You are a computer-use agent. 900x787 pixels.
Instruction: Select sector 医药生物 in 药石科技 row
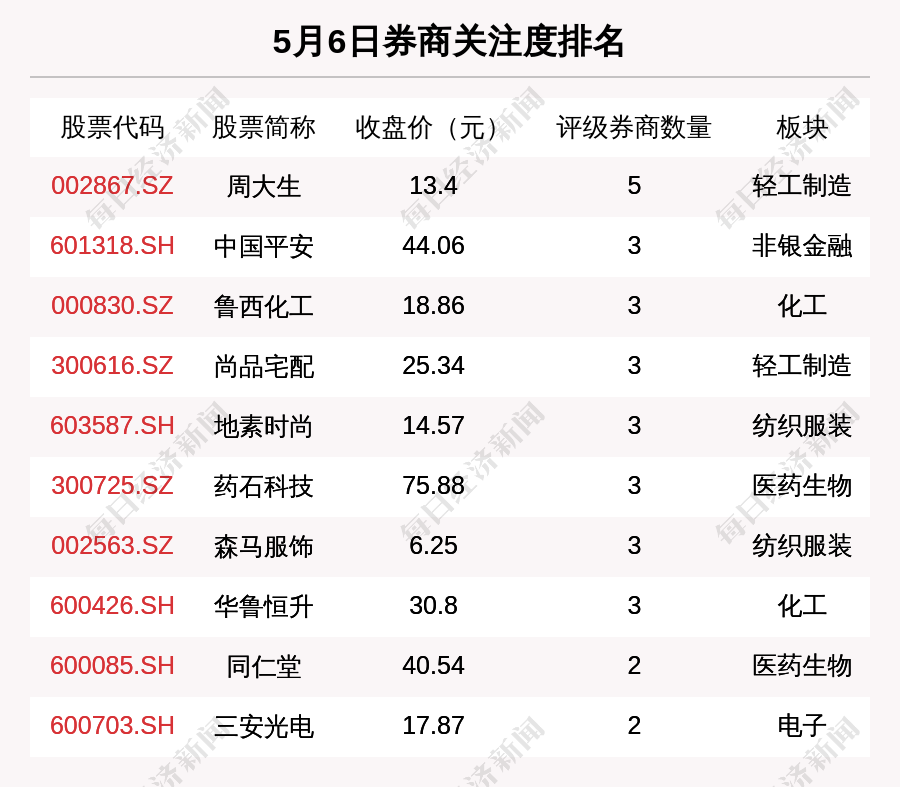coord(802,486)
